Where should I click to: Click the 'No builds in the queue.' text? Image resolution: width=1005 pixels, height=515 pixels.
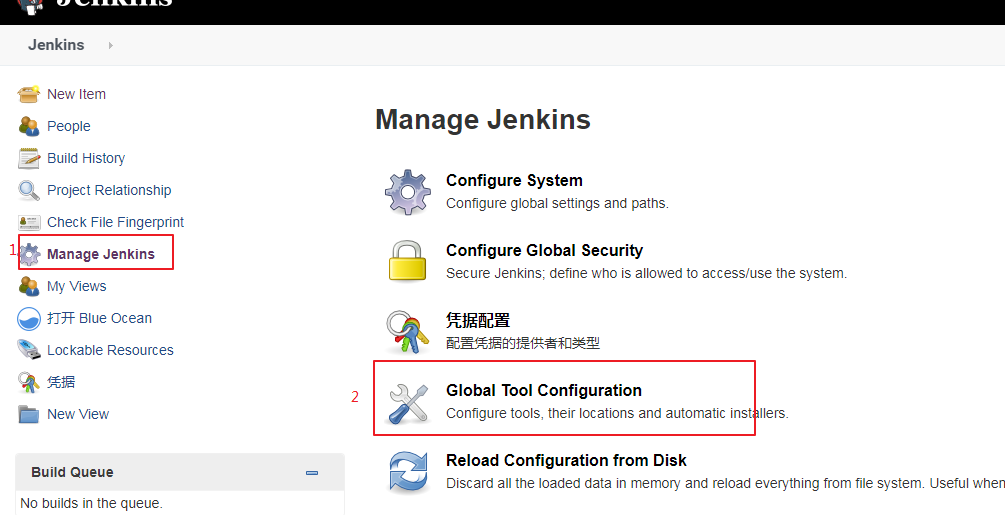click(x=92, y=503)
